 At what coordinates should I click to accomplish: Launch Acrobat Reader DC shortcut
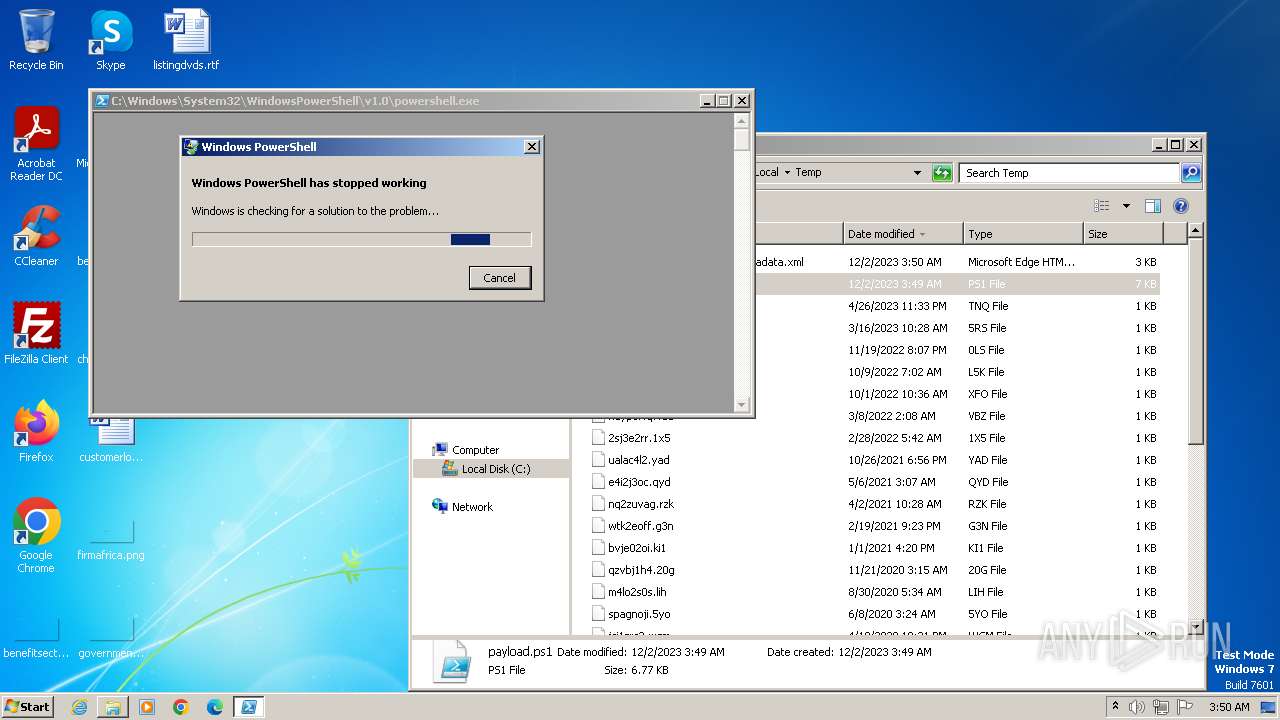36,145
